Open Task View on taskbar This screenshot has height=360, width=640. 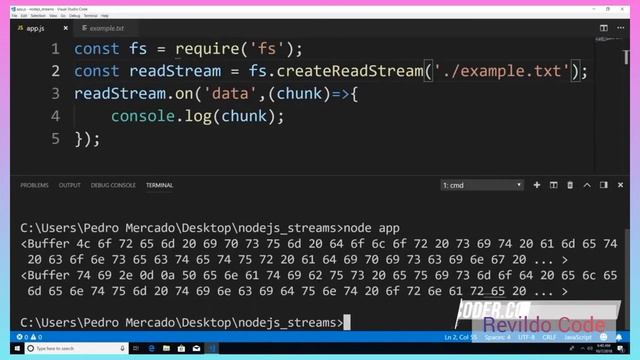(136, 349)
